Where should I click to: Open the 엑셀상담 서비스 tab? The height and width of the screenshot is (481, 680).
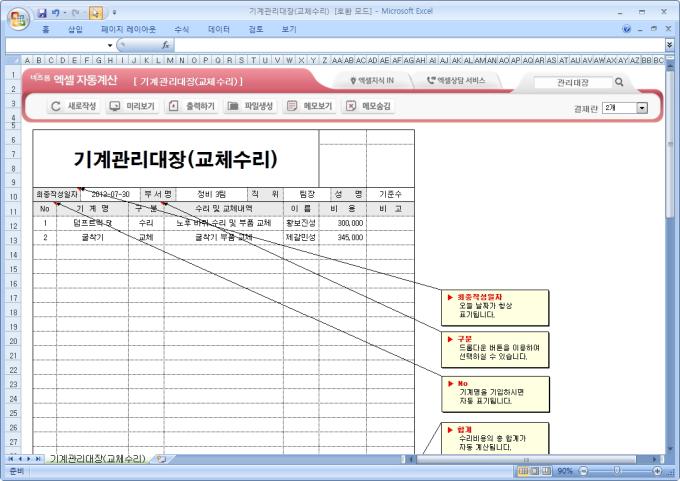point(456,80)
